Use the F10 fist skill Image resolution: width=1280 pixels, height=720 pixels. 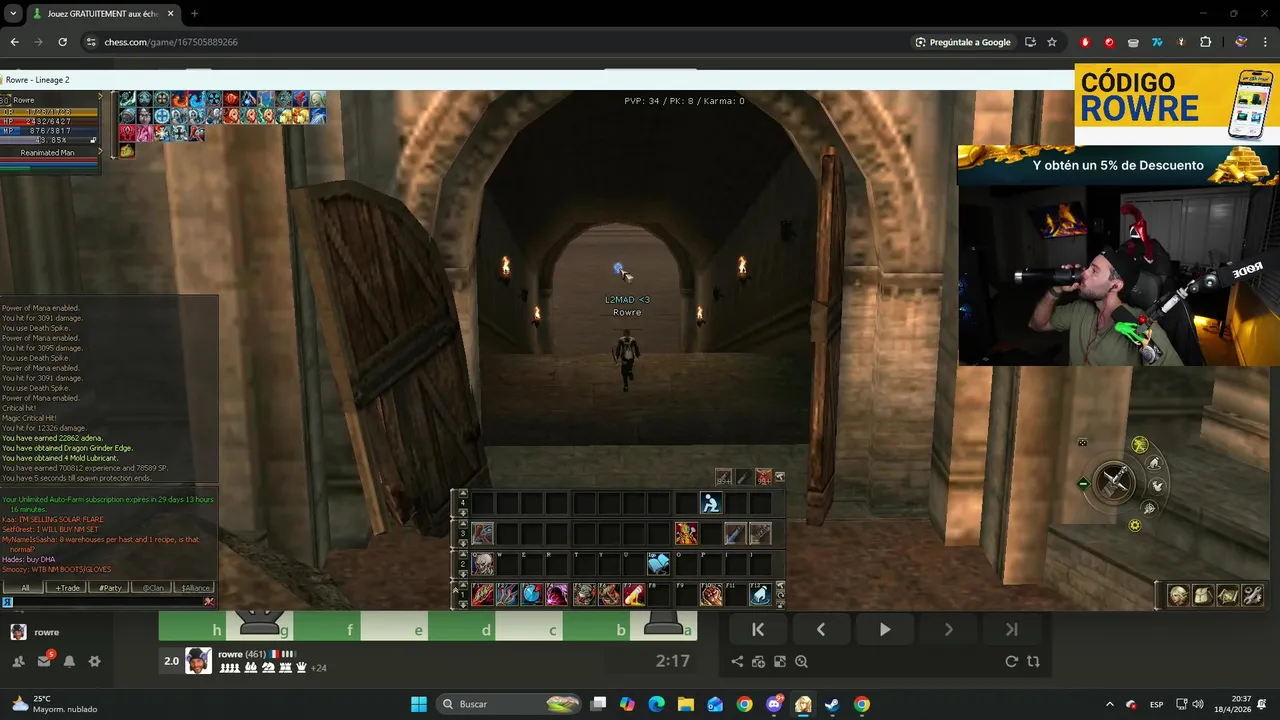point(711,596)
